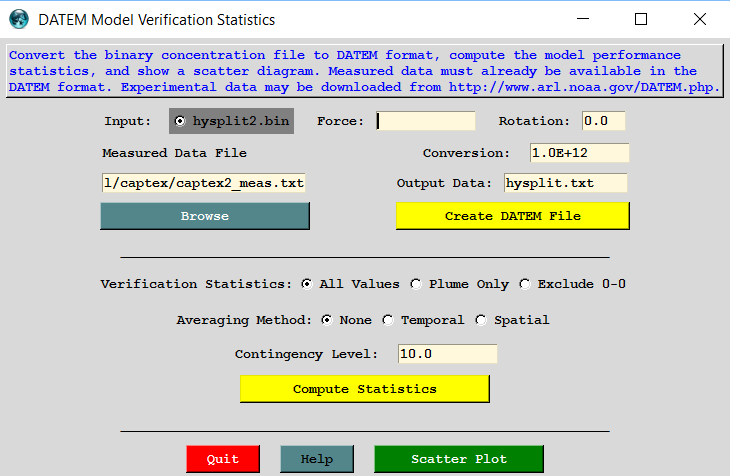Click the Create DATEM File button
This screenshot has height=476, width=730.
(x=512, y=216)
